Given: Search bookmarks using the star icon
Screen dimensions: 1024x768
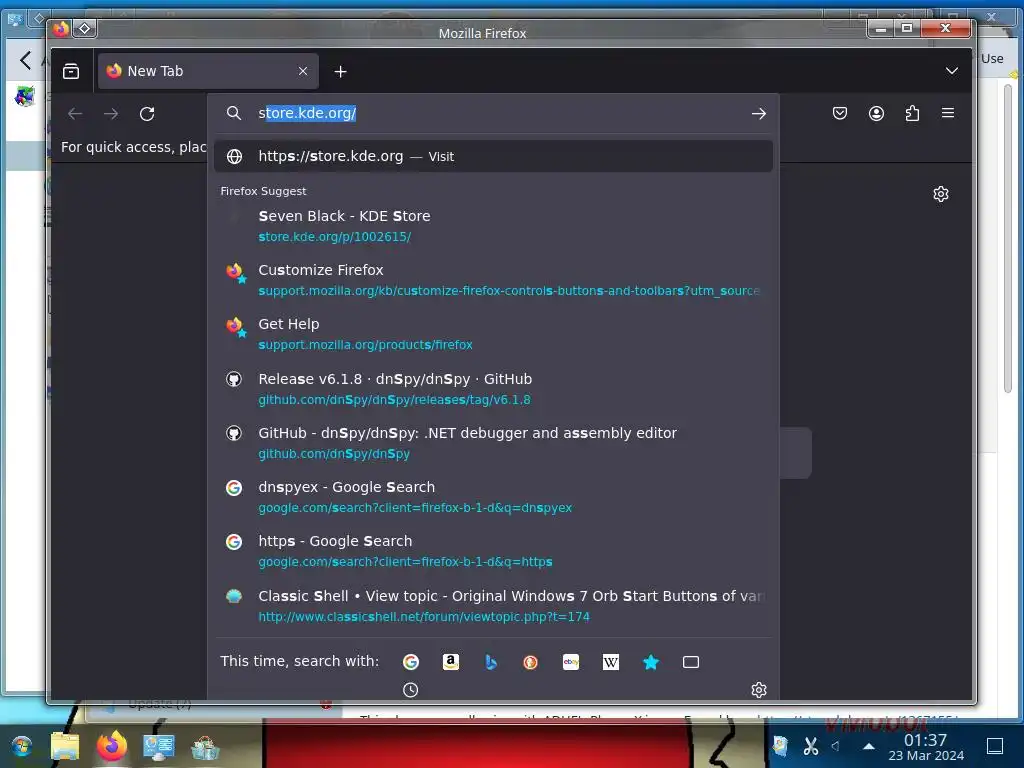Looking at the screenshot, I should (x=650, y=662).
